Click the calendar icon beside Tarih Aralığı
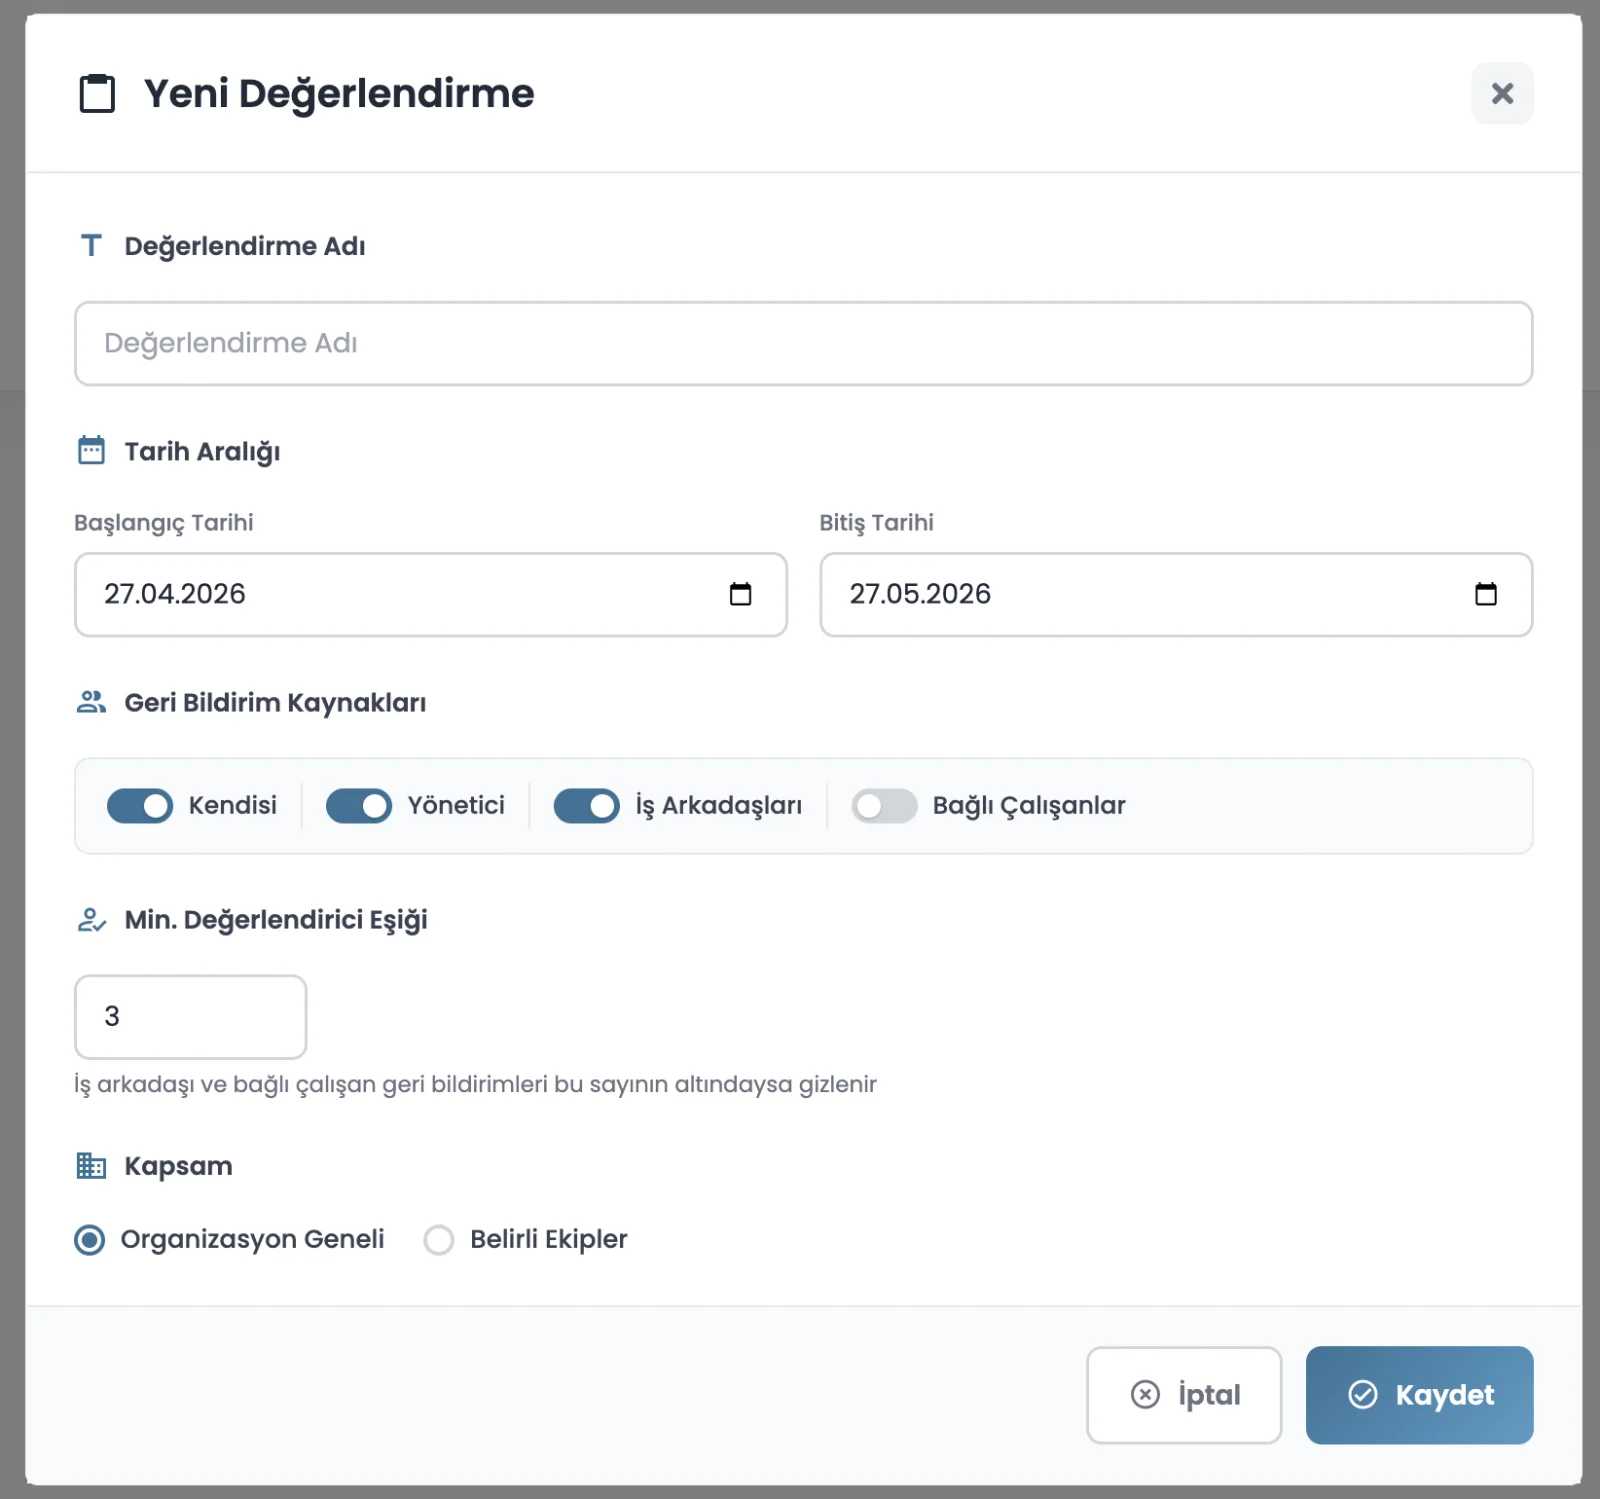 tap(91, 450)
